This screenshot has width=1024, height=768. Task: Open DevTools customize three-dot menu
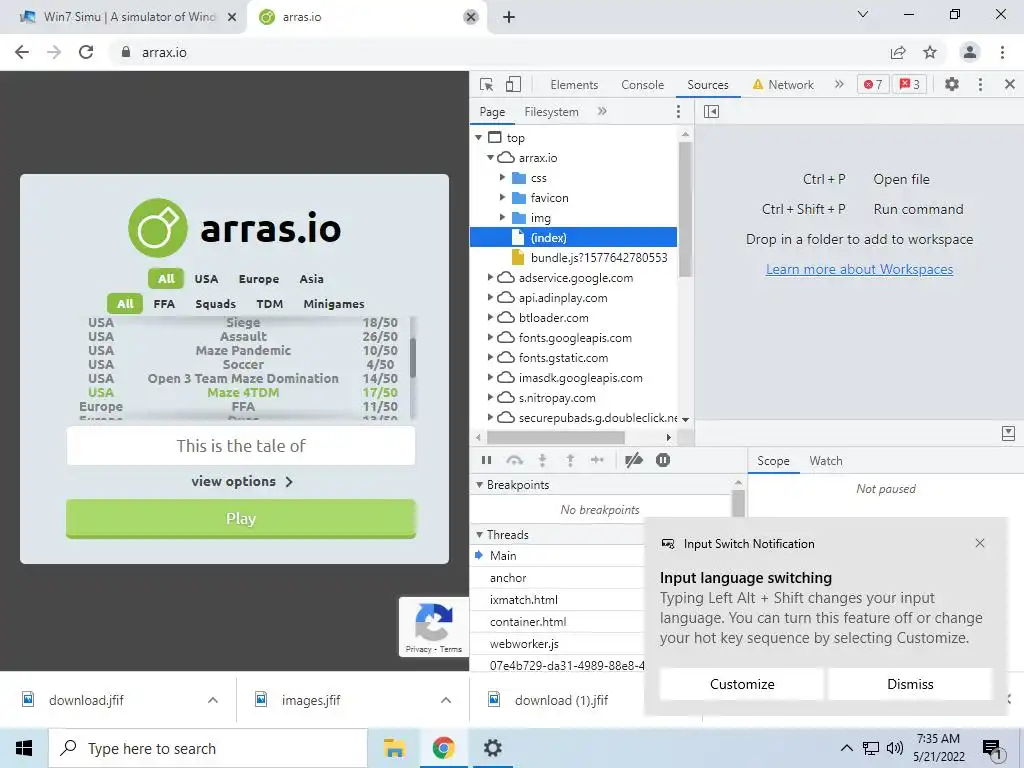[x=980, y=84]
